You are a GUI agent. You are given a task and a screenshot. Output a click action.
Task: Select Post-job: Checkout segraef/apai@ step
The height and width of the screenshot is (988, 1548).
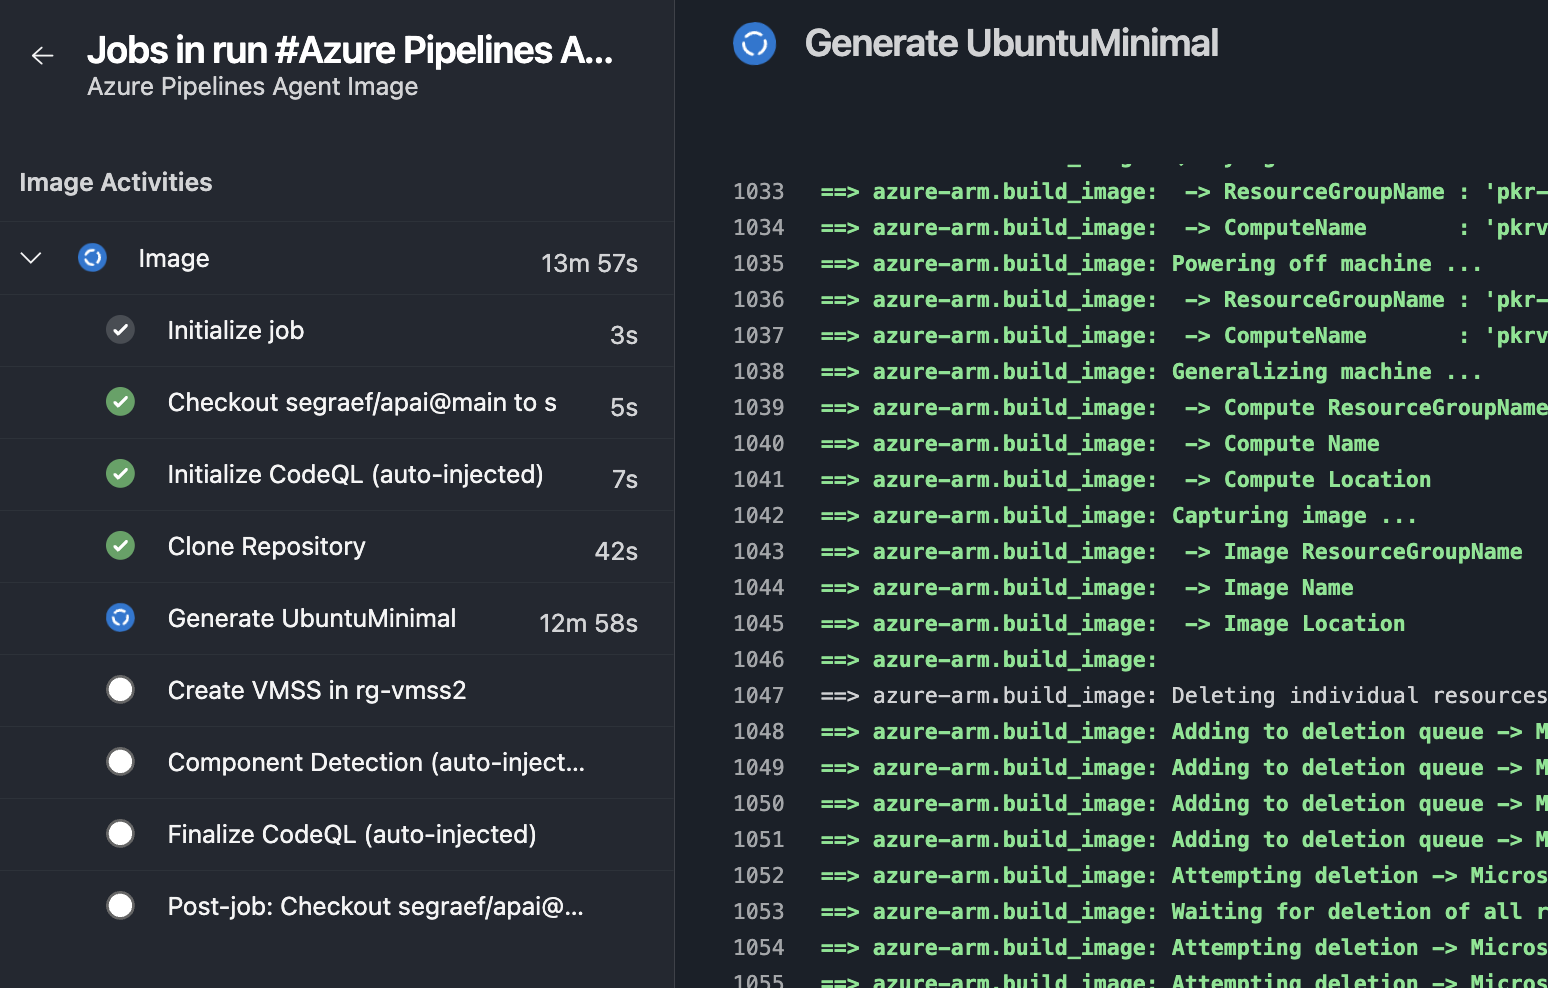pyautogui.click(x=337, y=906)
